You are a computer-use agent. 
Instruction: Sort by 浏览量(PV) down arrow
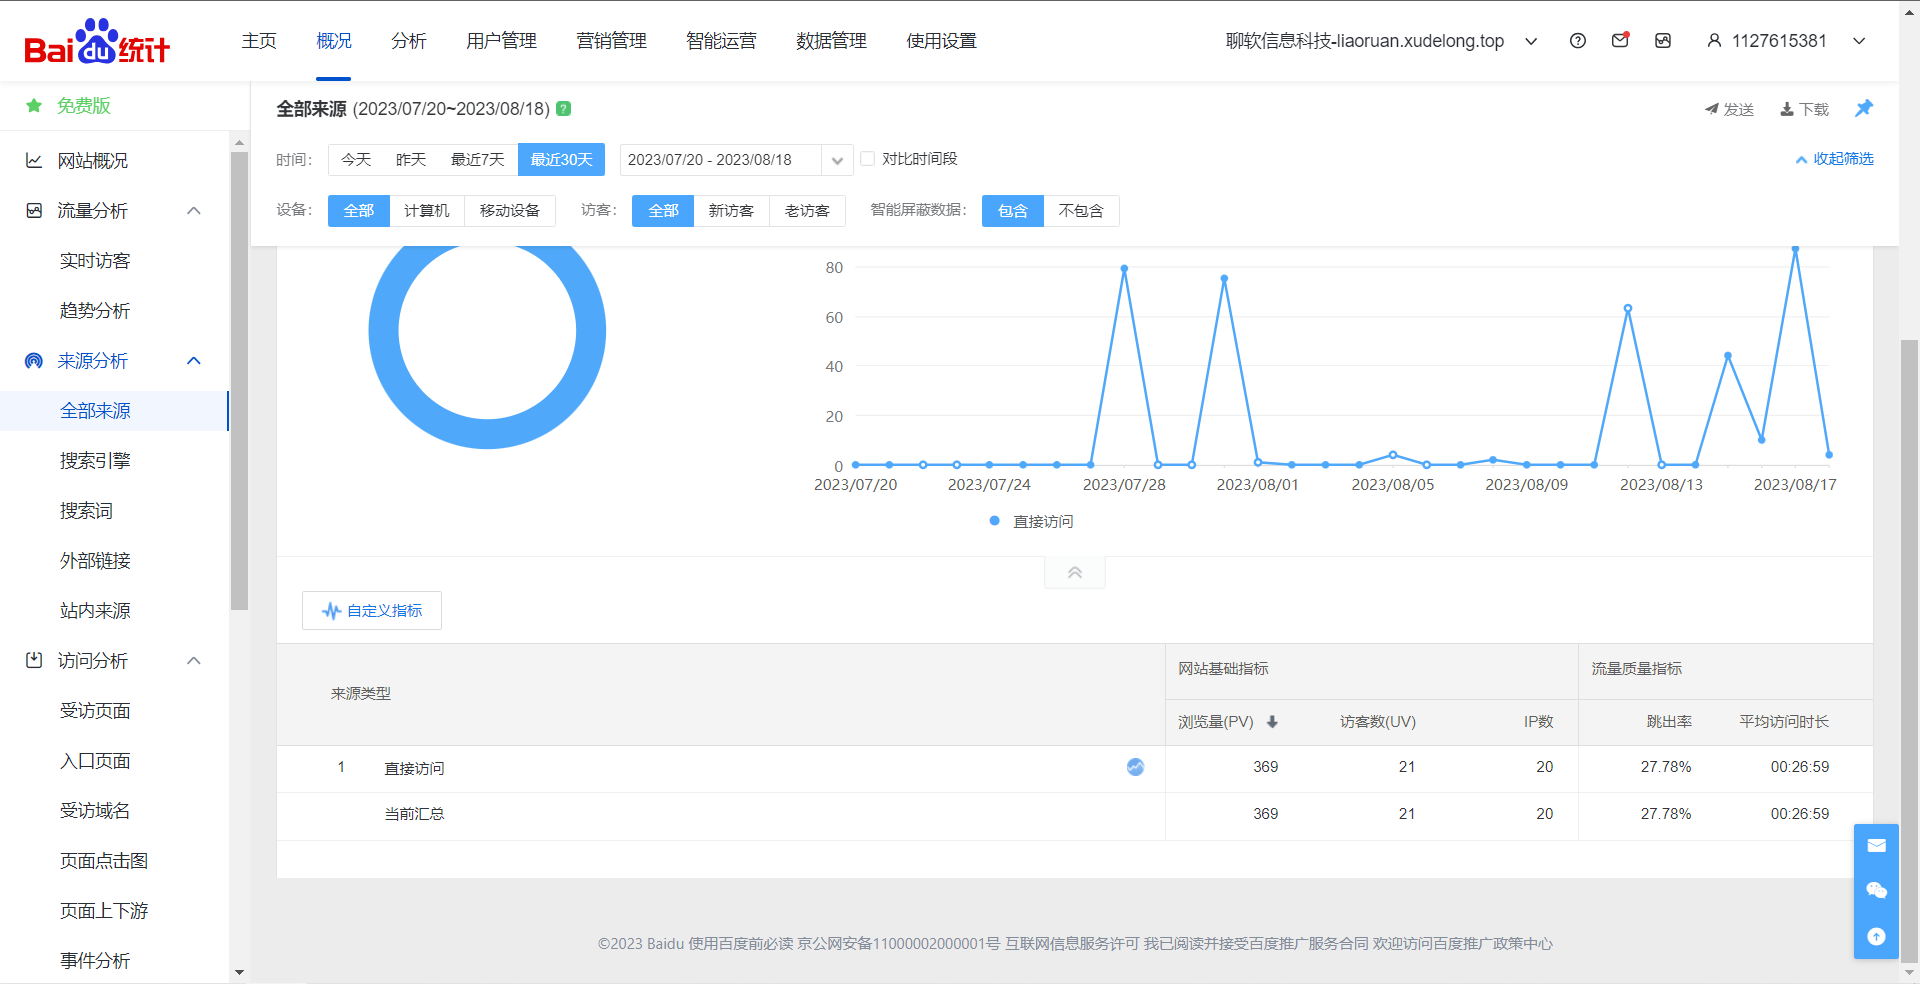[1272, 721]
